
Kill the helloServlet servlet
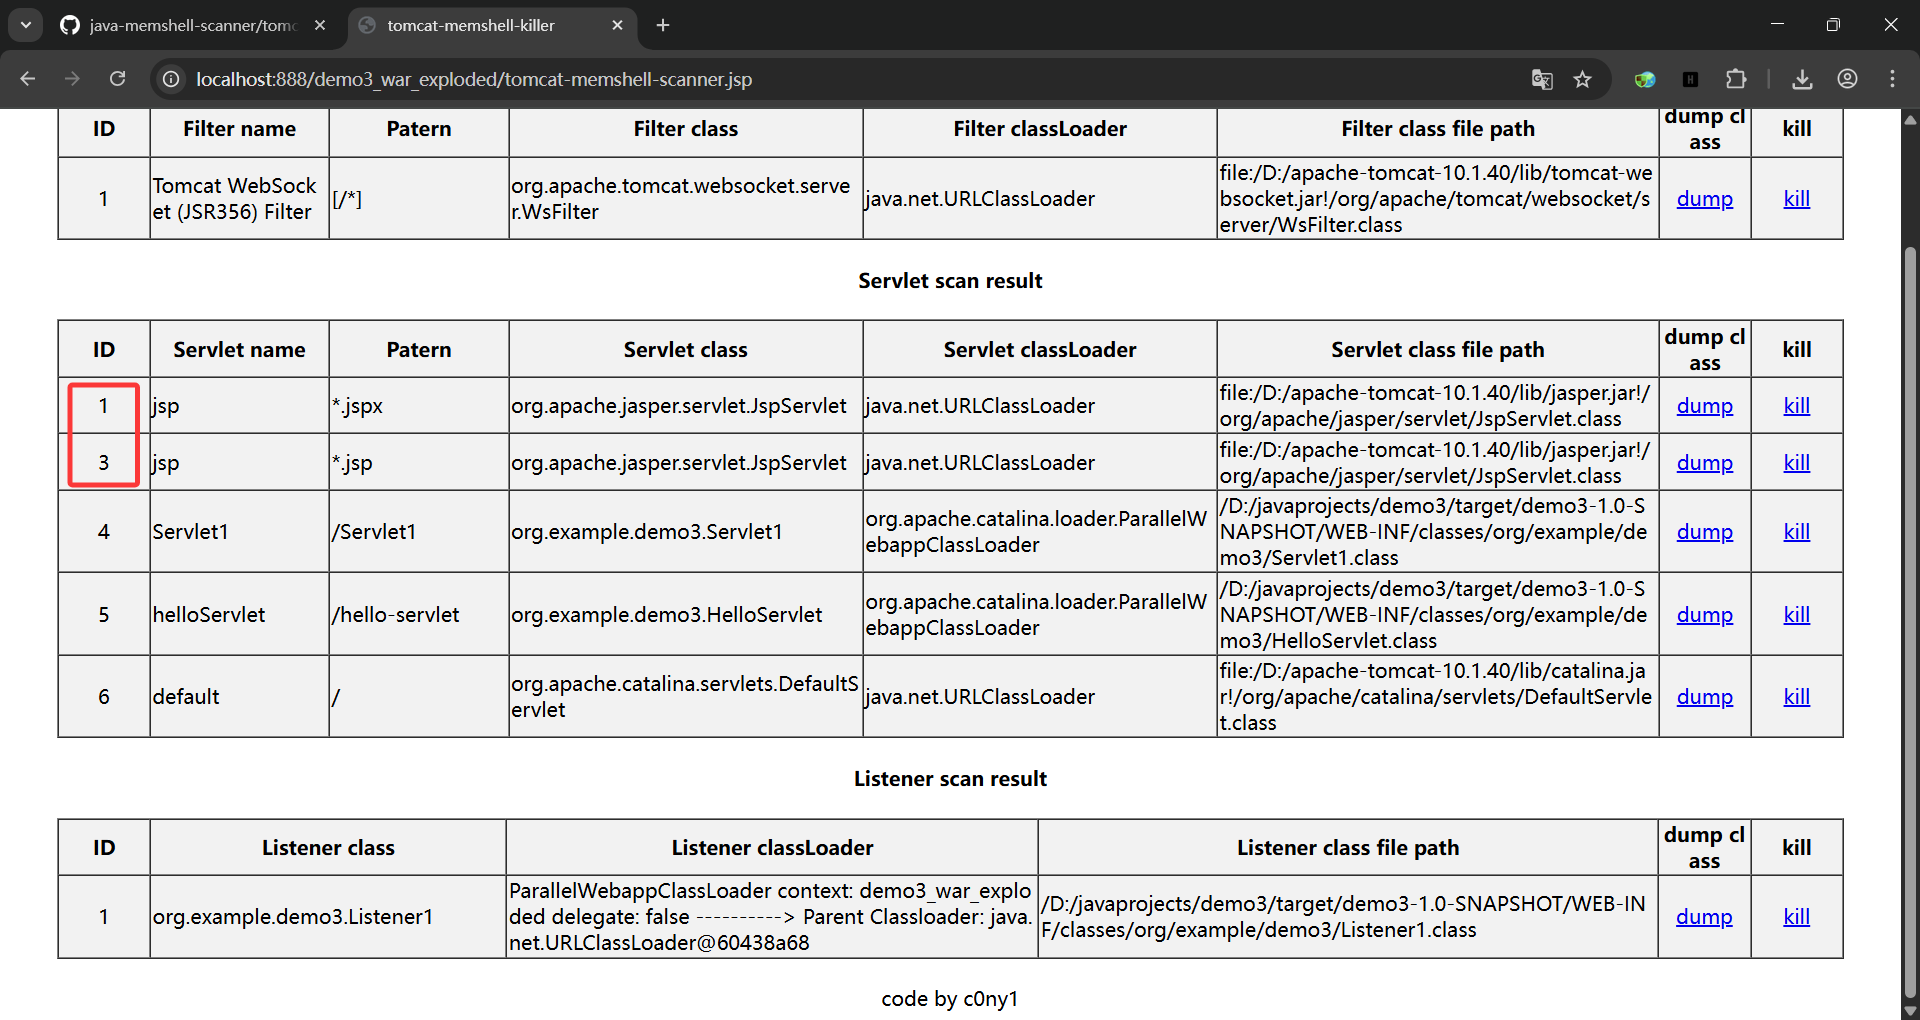point(1796,615)
